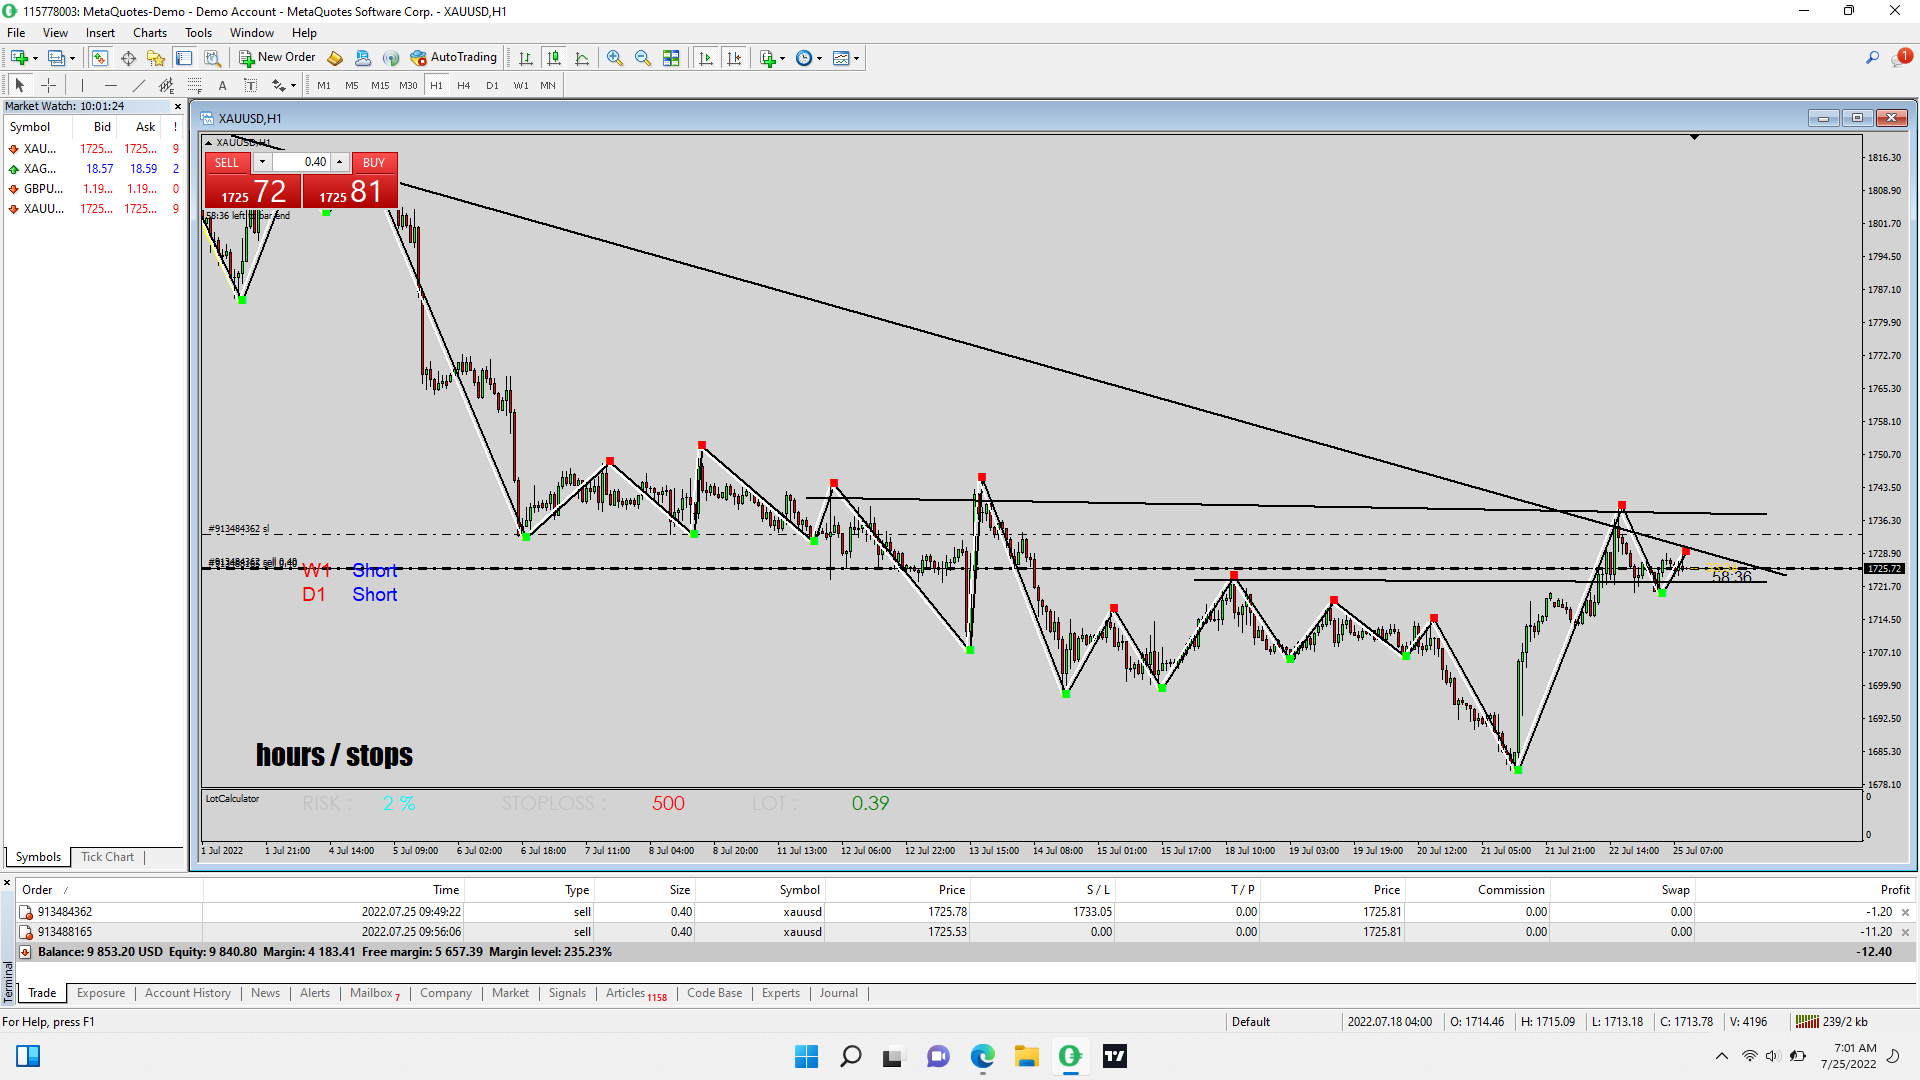Click the Tile Windows icon
The width and height of the screenshot is (1920, 1080).
click(x=671, y=58)
